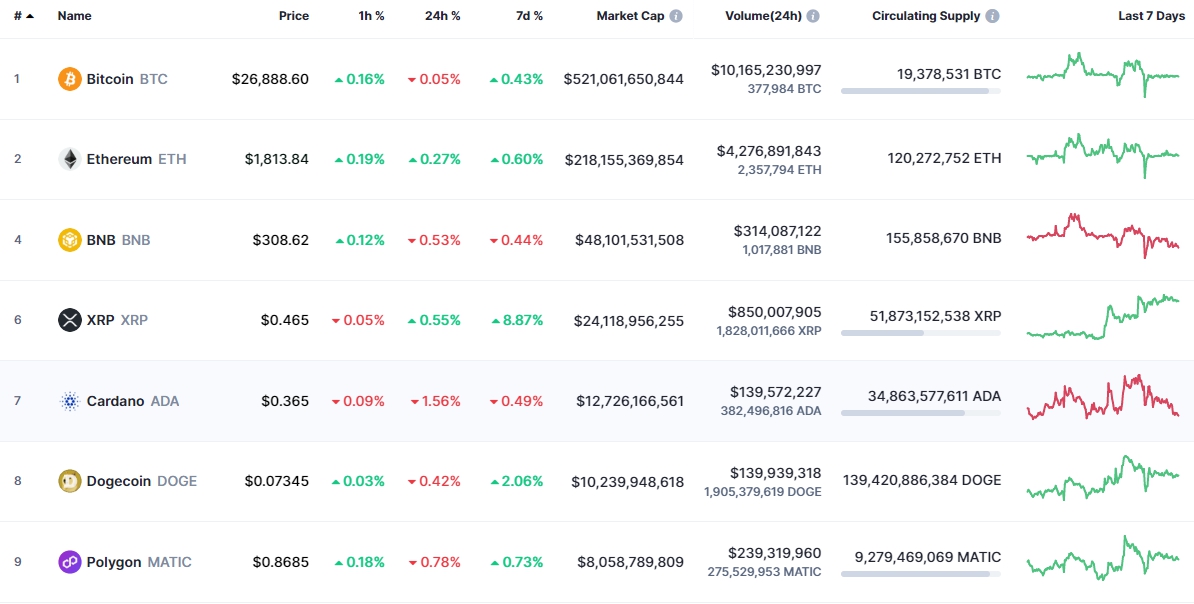Click the Last 7 Days header
The height and width of the screenshot is (604, 1194).
[1151, 16]
